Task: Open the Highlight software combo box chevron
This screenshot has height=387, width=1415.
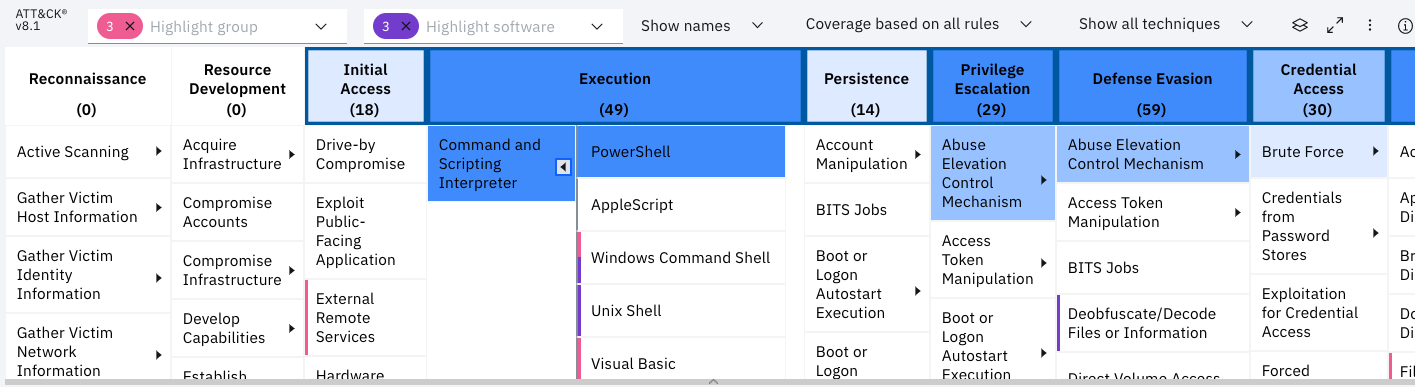Action: (597, 27)
